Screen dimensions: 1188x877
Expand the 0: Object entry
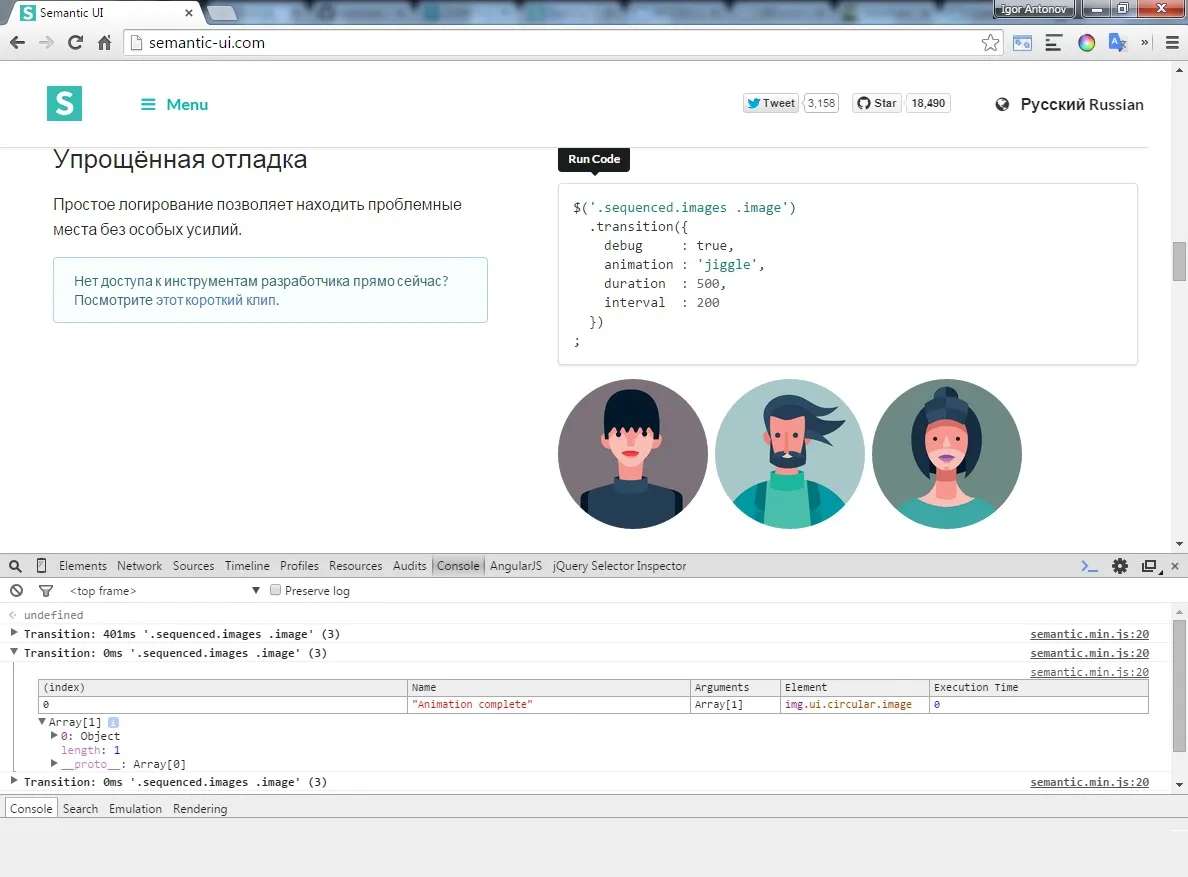pyautogui.click(x=54, y=735)
